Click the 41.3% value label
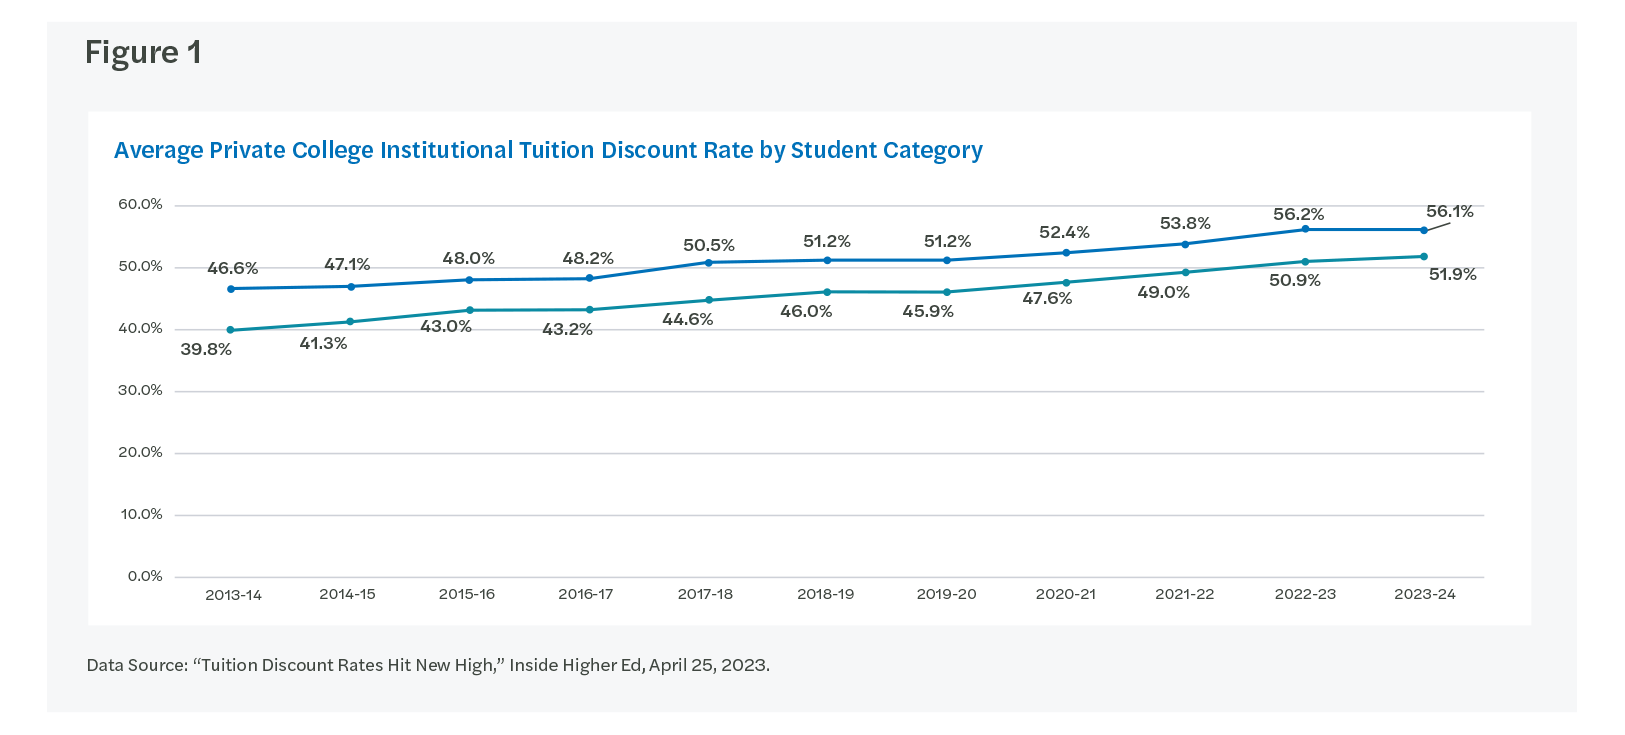Viewport: 1625px width, 735px height. point(323,343)
